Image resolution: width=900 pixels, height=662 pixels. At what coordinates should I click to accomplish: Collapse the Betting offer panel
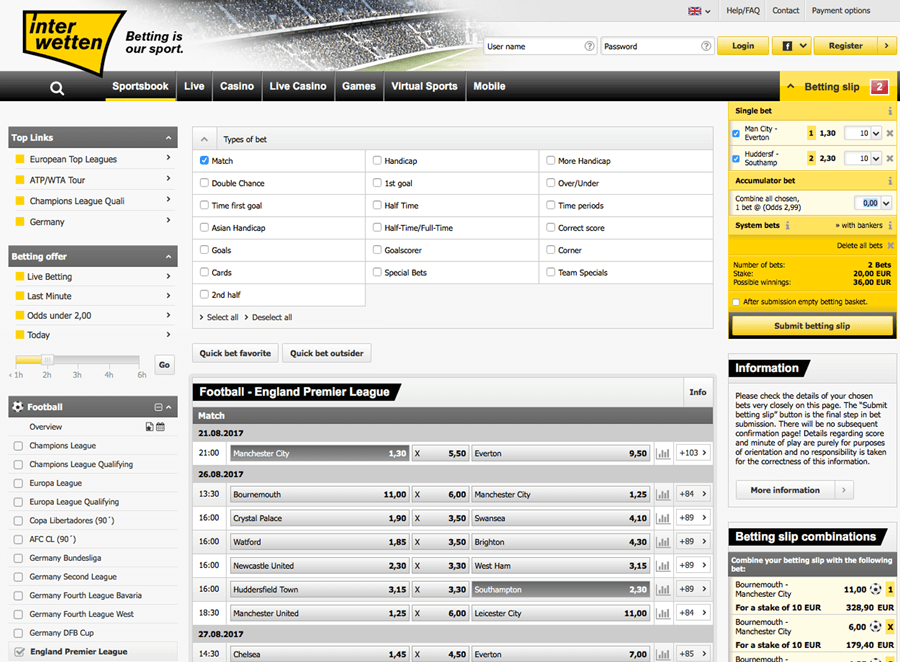coord(168,257)
